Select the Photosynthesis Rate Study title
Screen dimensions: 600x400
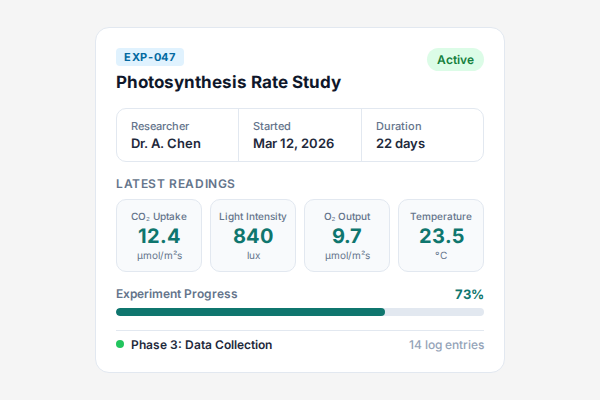(229, 83)
